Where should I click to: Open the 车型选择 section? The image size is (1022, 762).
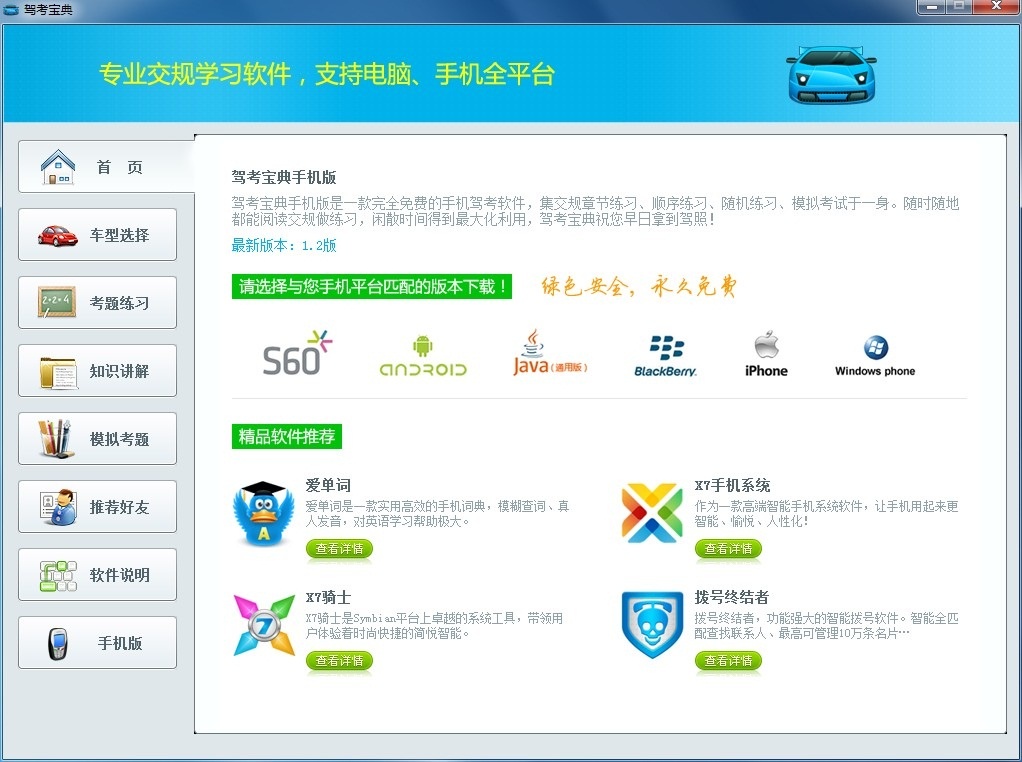click(98, 235)
